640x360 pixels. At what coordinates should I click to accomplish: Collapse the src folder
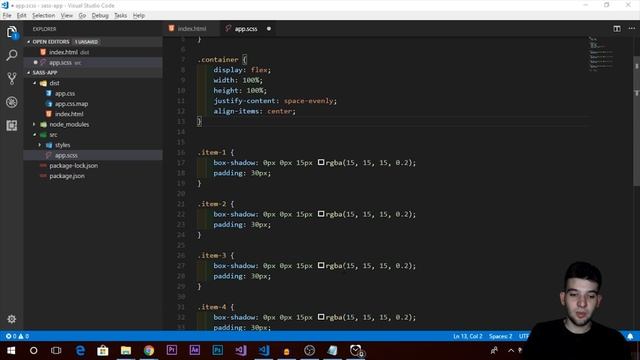(x=35, y=135)
